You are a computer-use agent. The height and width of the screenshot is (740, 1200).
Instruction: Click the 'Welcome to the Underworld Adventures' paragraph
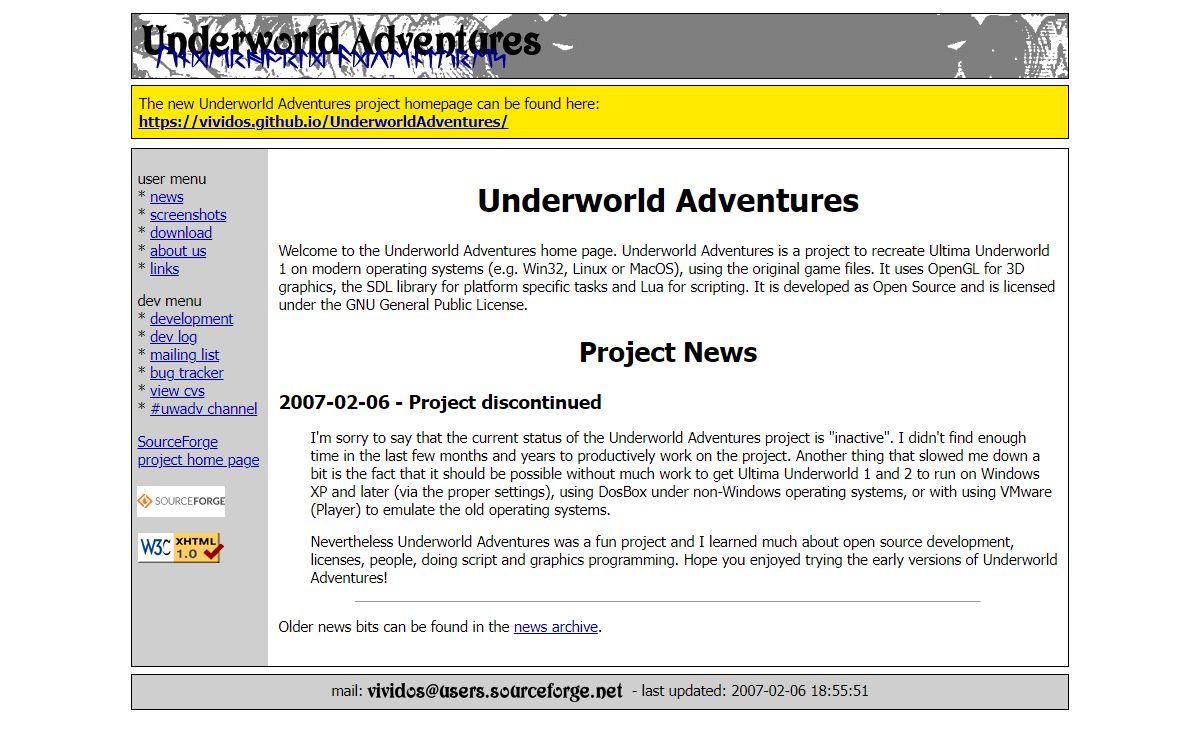coord(667,278)
